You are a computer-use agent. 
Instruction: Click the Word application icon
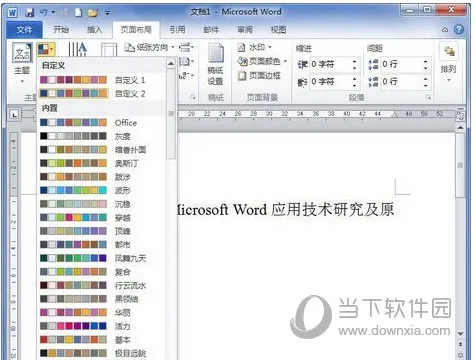[12, 13]
